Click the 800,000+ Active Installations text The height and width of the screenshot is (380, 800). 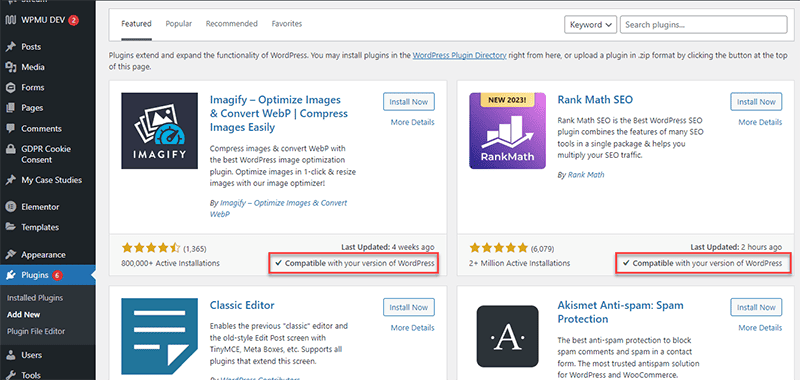pos(170,264)
